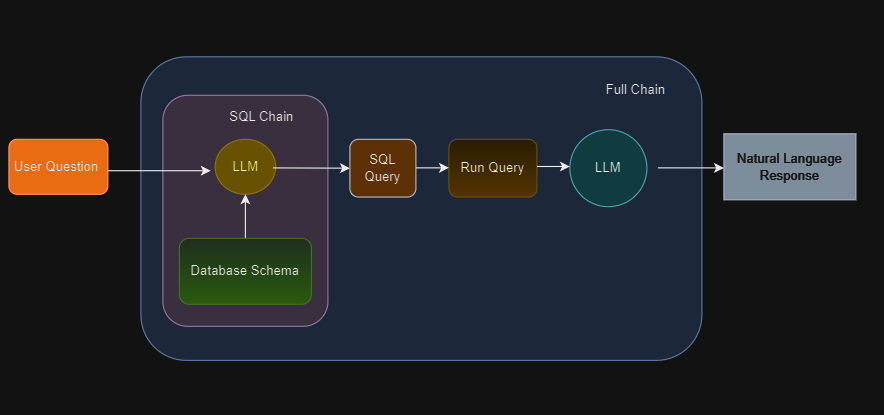Screen dimensions: 884x415
Task: Click the teal LLM circle
Action: tap(608, 168)
